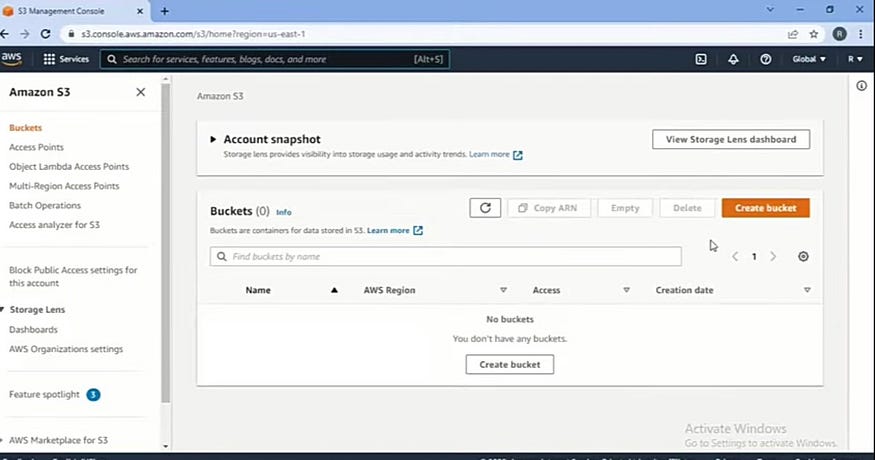Click external link icon beside Buckets Learn more

[418, 231]
